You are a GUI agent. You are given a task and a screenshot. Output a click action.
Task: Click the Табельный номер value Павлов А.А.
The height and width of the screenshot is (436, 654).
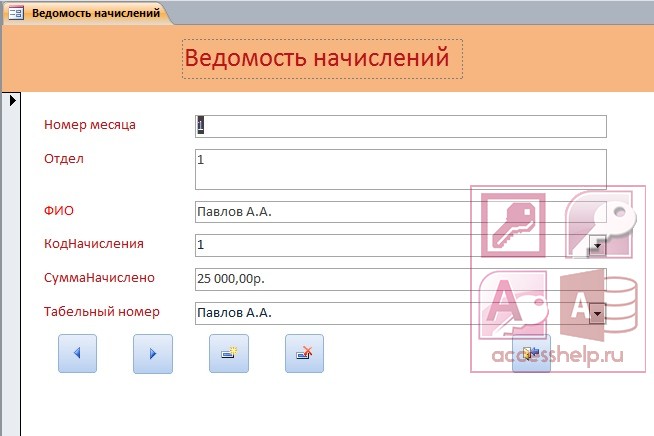click(392, 313)
